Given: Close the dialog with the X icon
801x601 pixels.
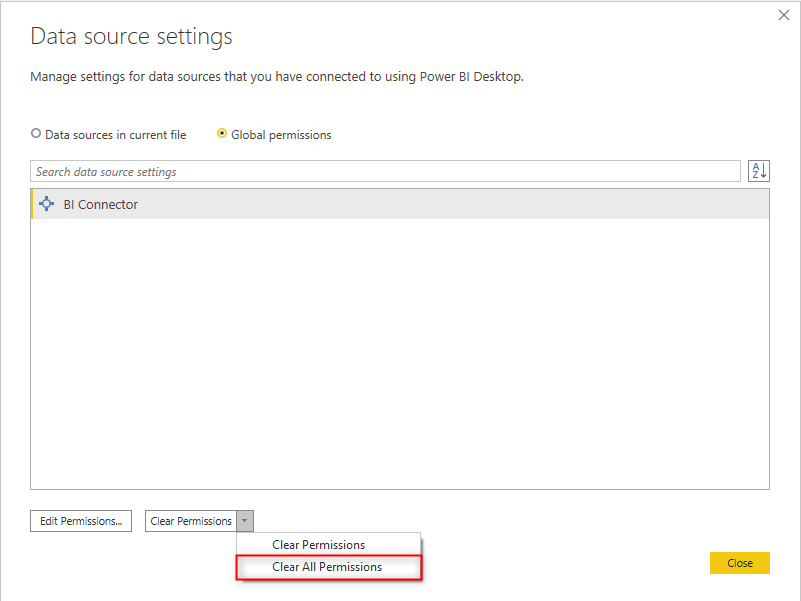Looking at the screenshot, I should click(x=784, y=15).
